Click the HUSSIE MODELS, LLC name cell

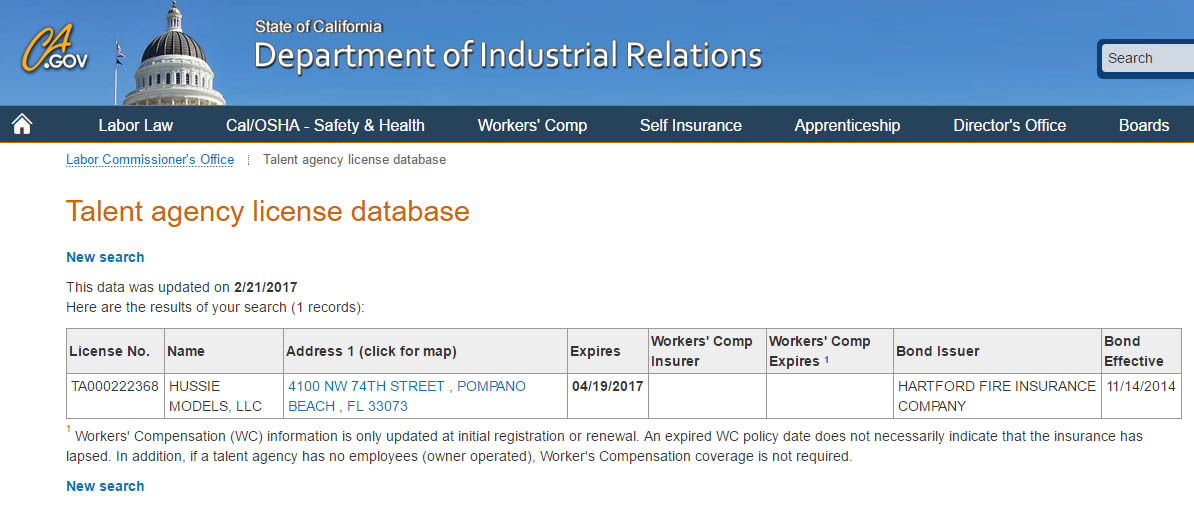pos(224,396)
